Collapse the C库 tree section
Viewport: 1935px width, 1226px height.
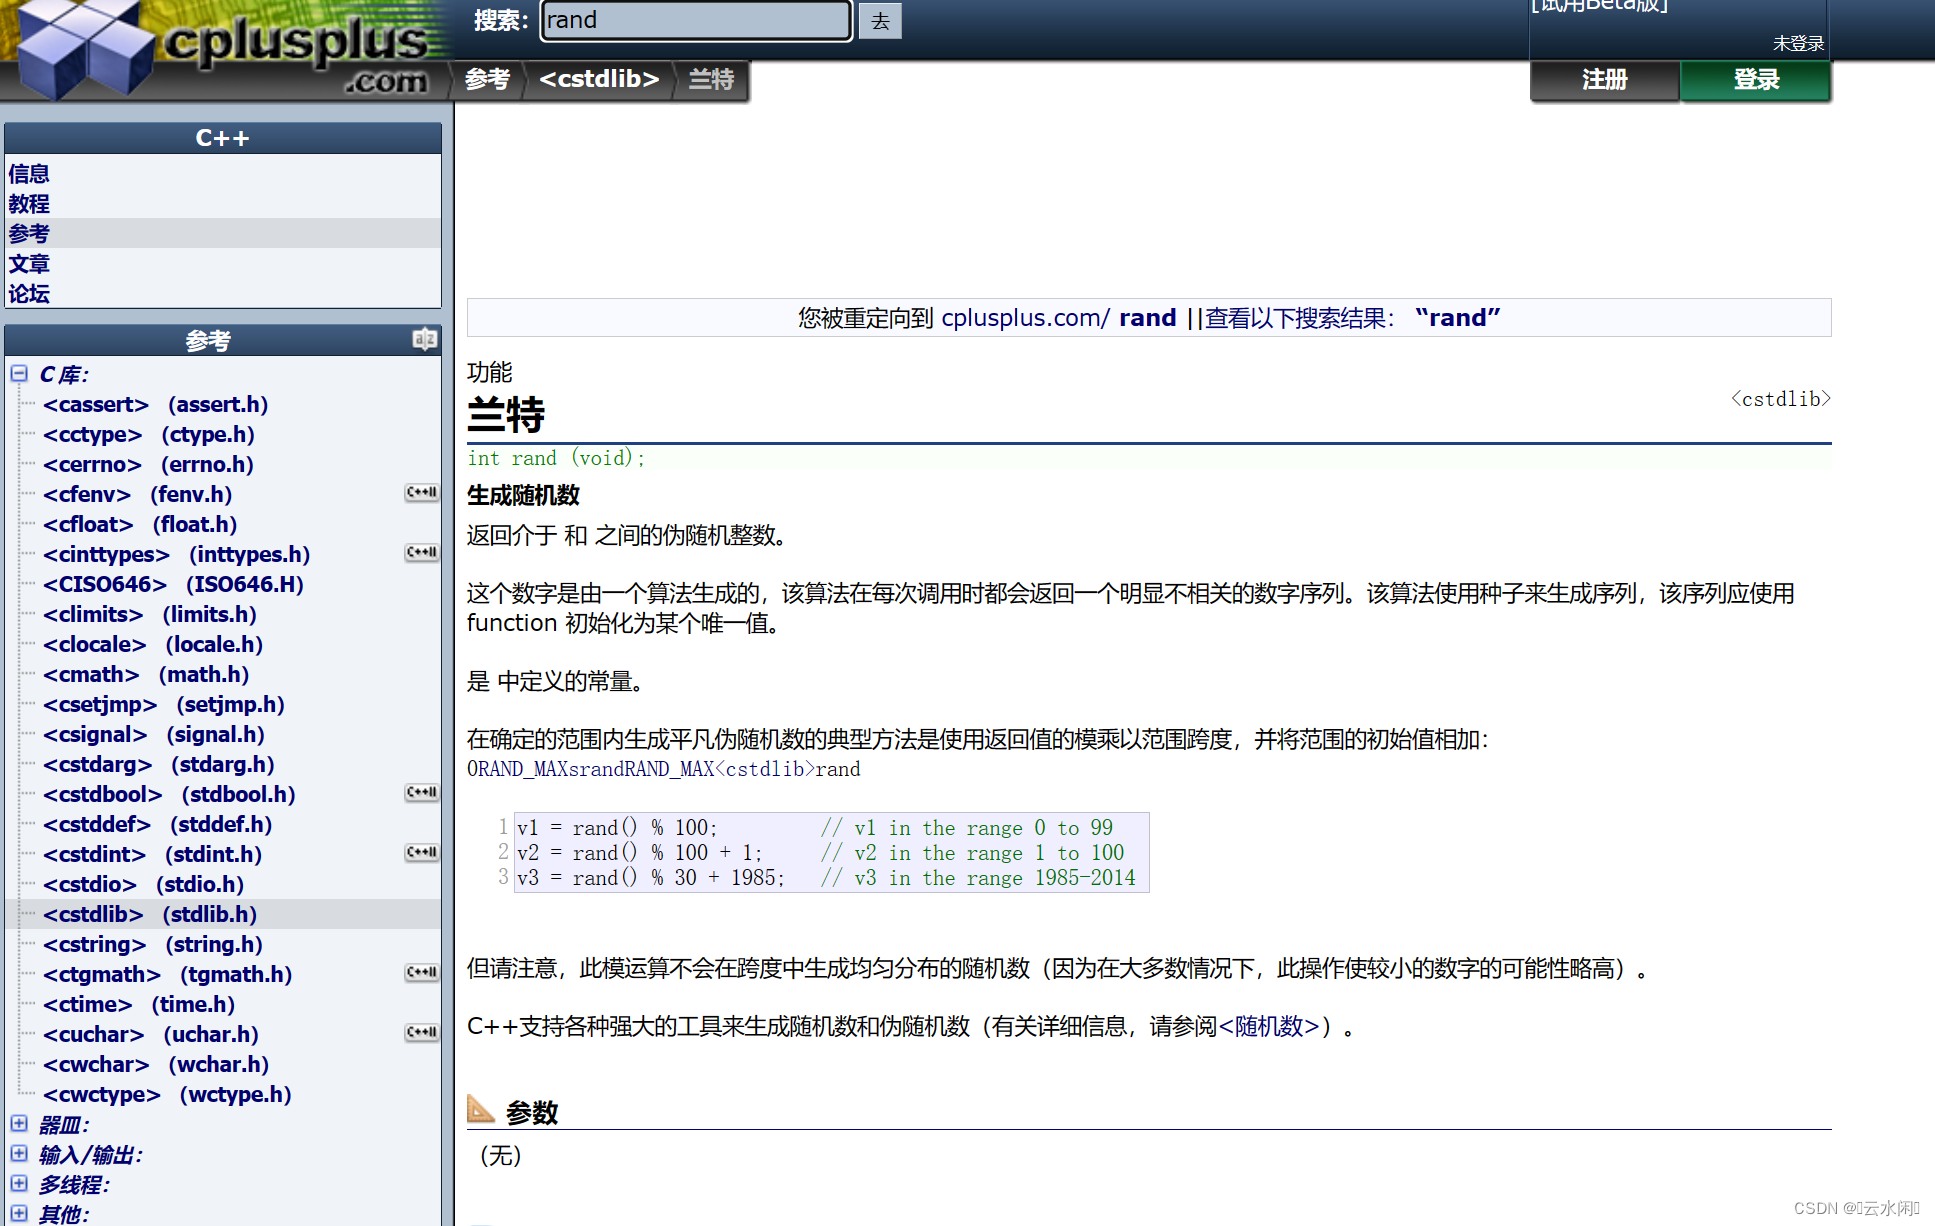pos(19,374)
